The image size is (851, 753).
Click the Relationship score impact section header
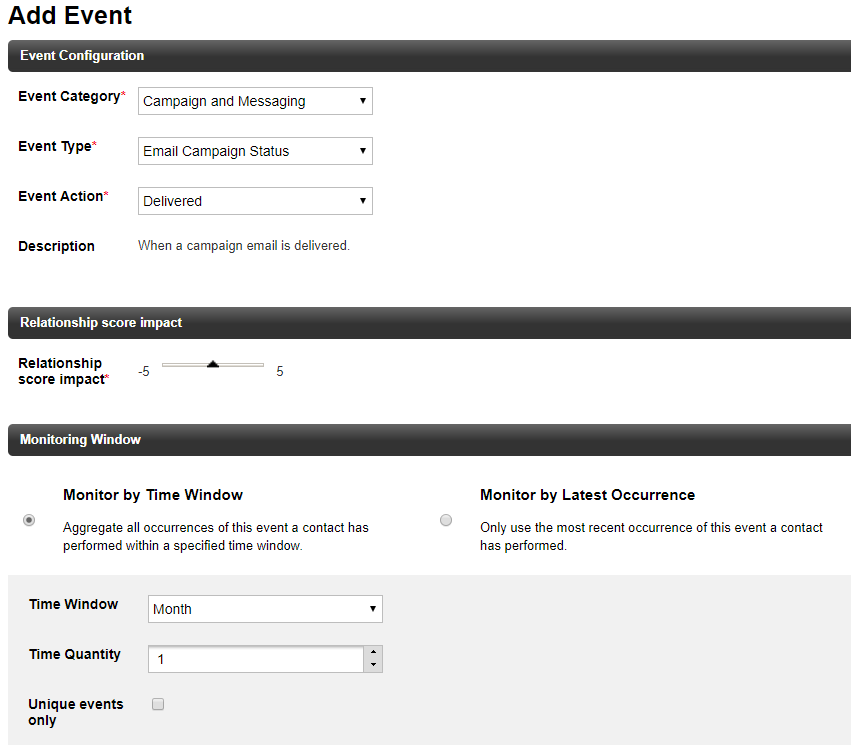pyautogui.click(x=101, y=323)
